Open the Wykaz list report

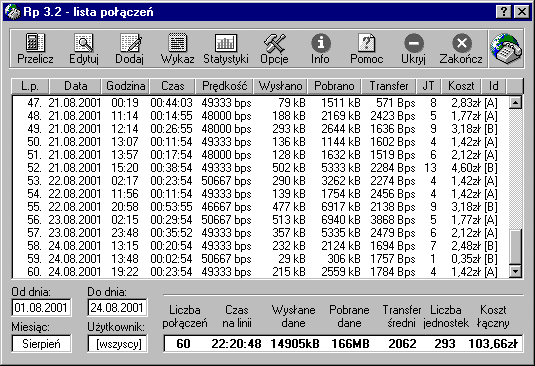click(177, 48)
